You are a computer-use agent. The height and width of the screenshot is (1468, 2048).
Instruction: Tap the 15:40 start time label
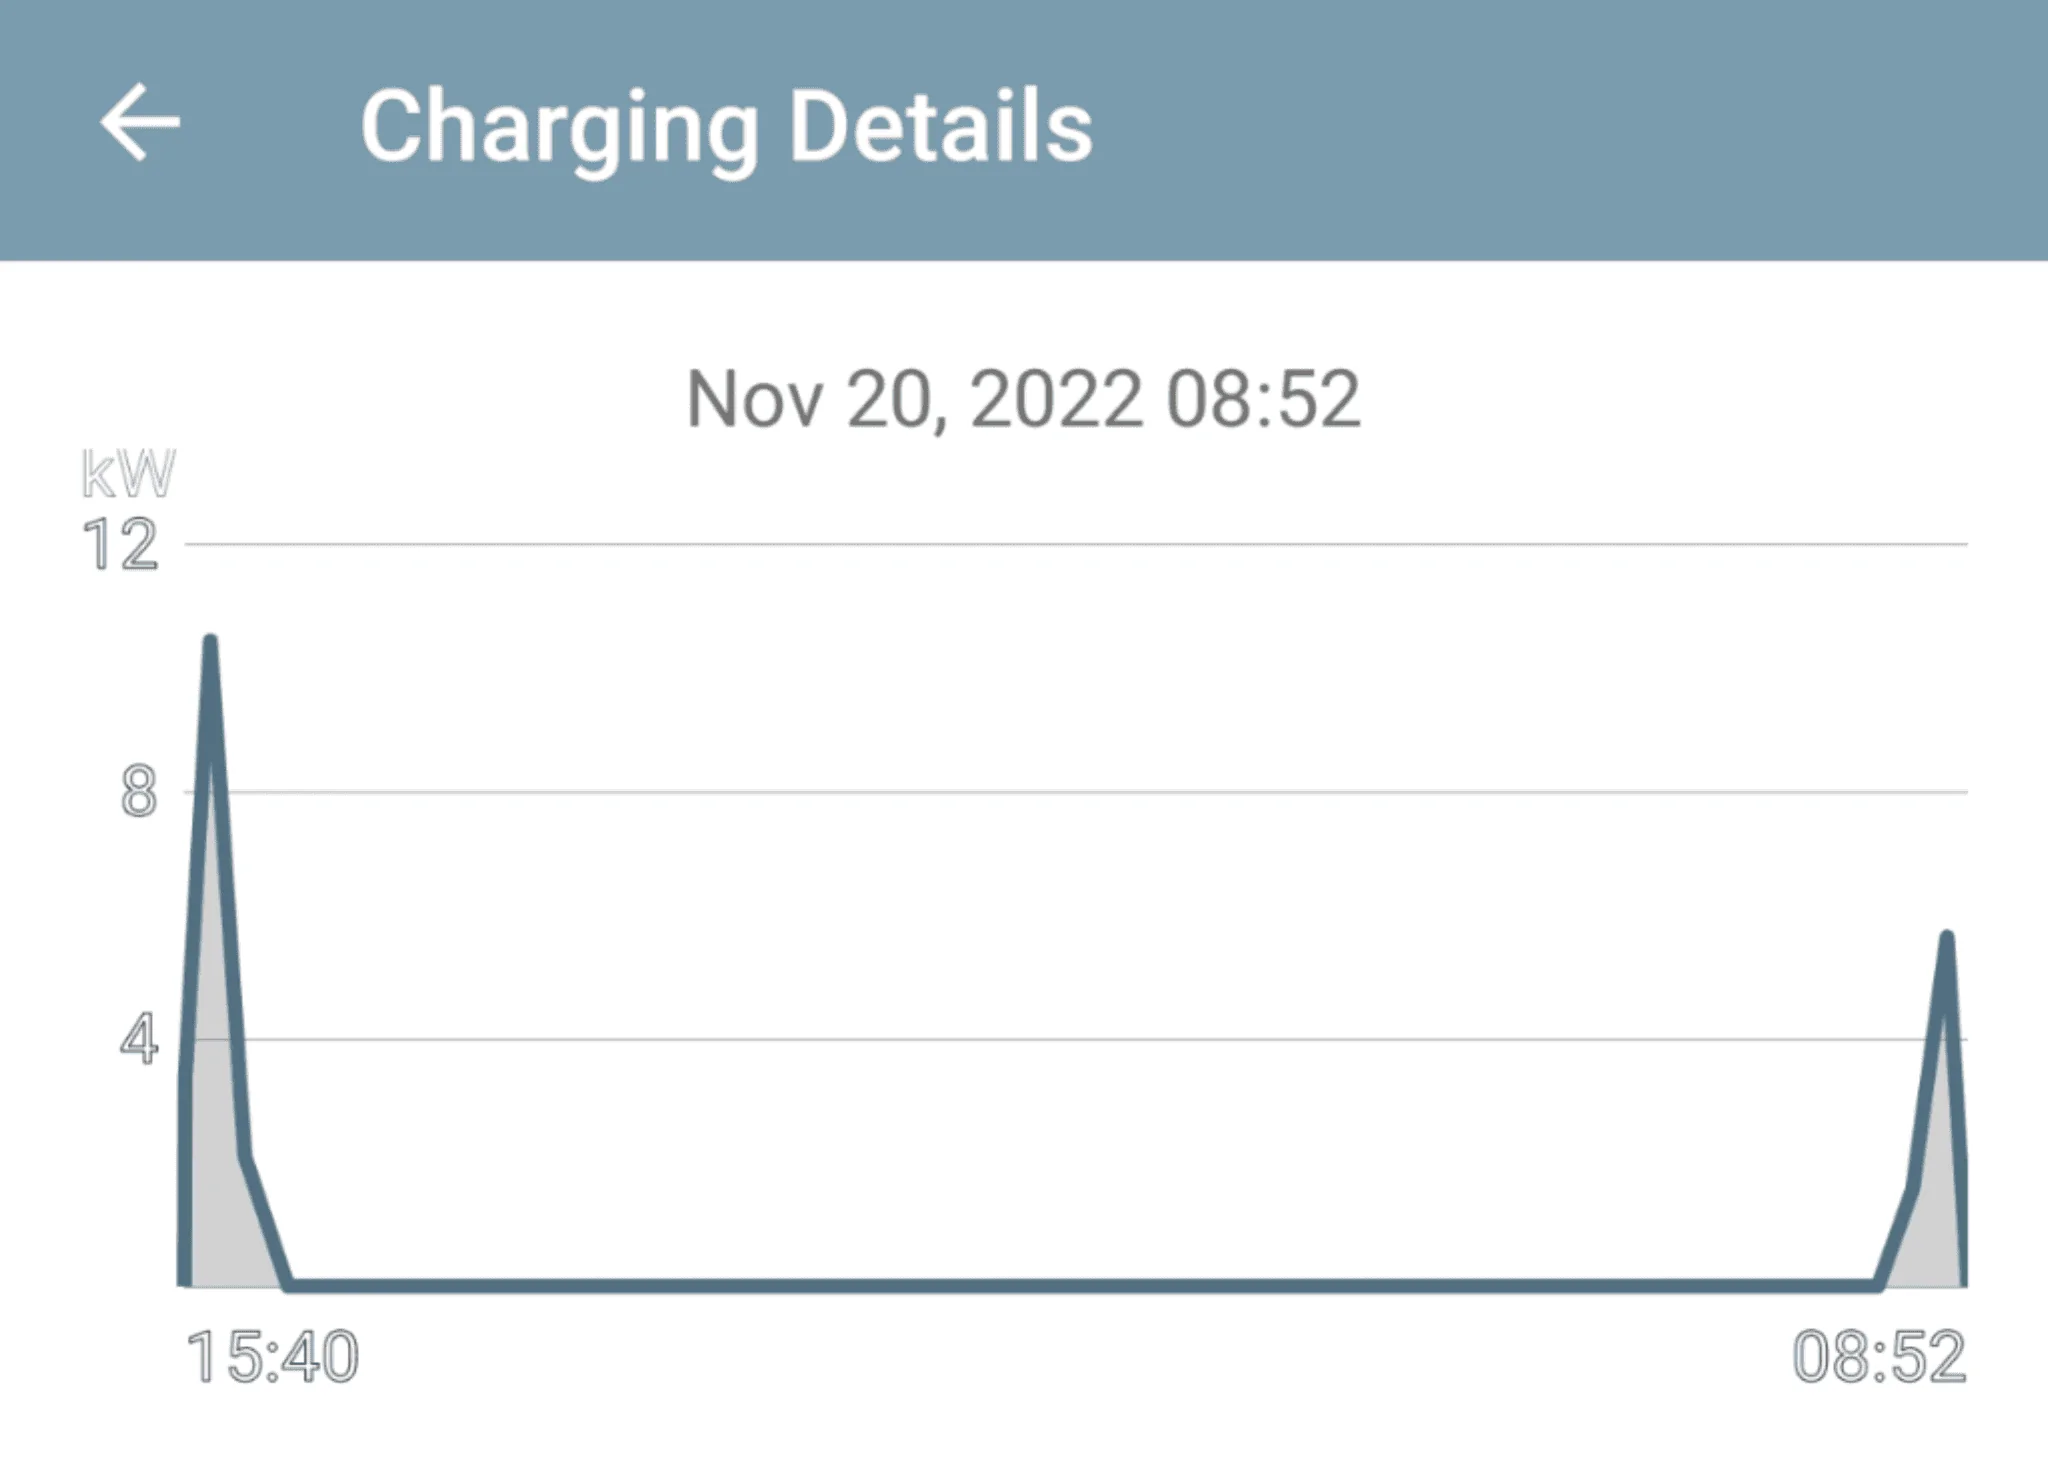272,1357
